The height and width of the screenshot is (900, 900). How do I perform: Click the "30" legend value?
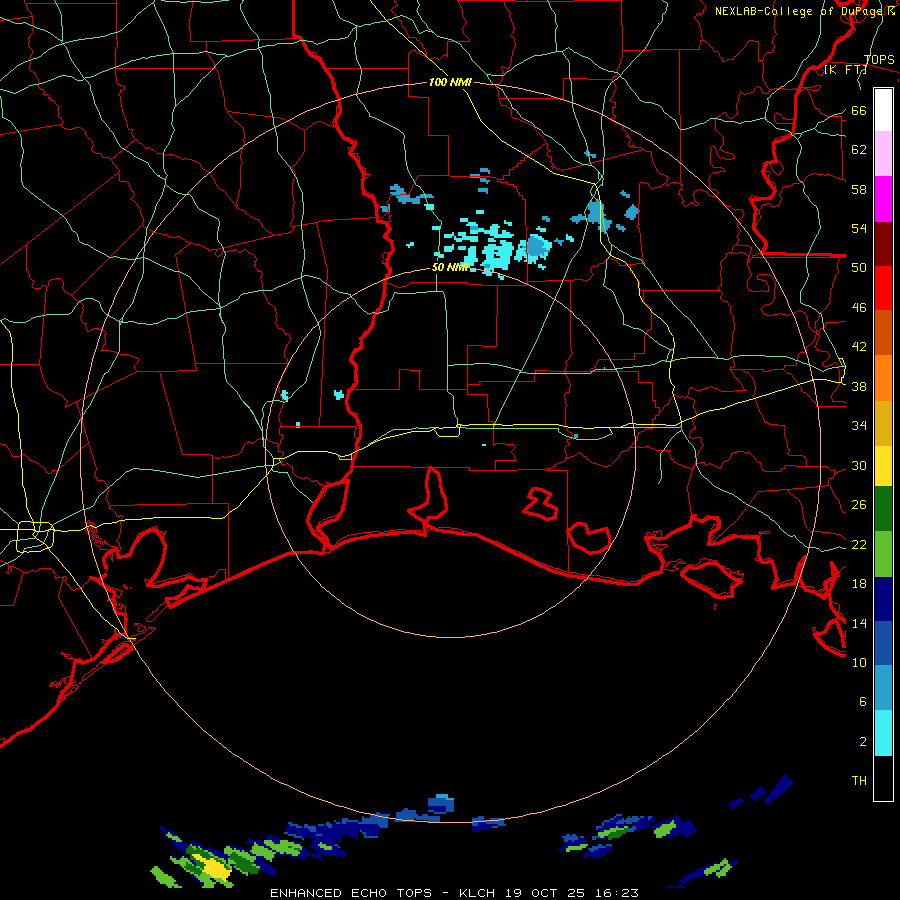click(859, 465)
